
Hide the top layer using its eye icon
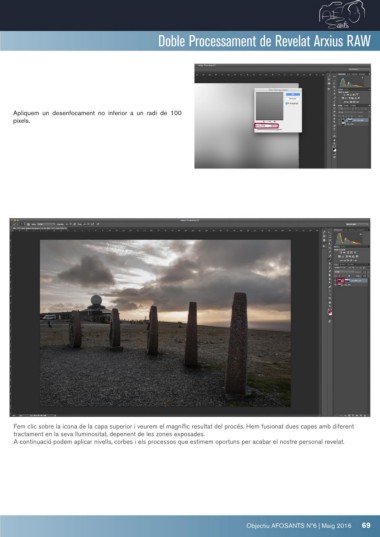tap(335, 280)
